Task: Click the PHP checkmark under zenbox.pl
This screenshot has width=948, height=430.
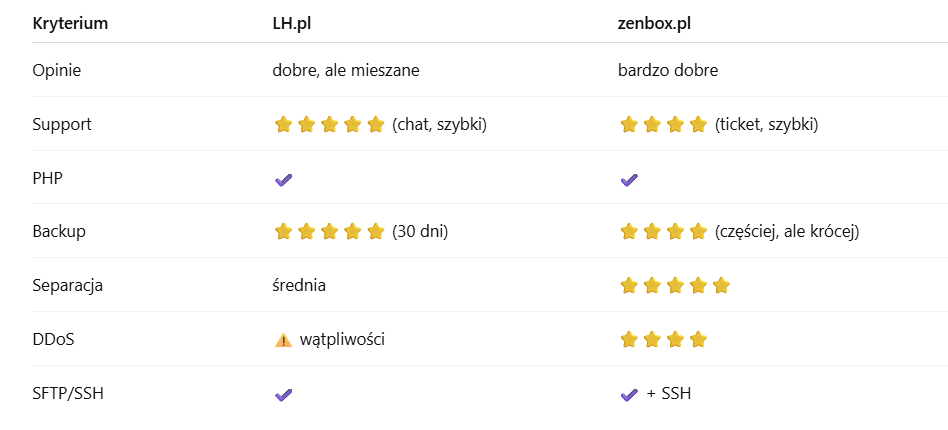Action: [629, 179]
